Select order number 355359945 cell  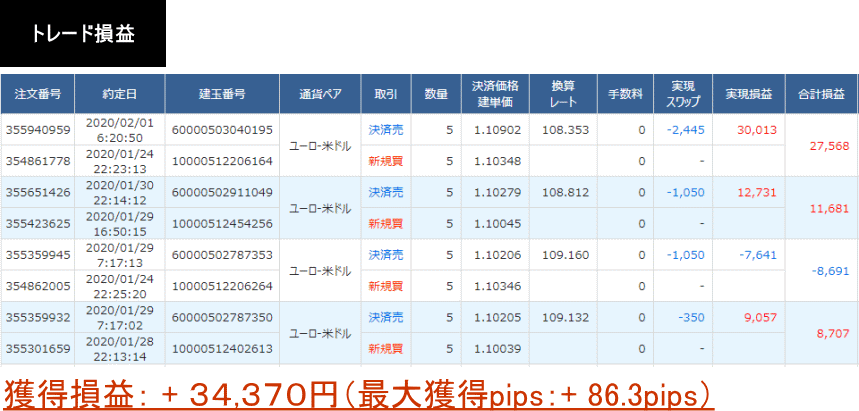point(38,255)
